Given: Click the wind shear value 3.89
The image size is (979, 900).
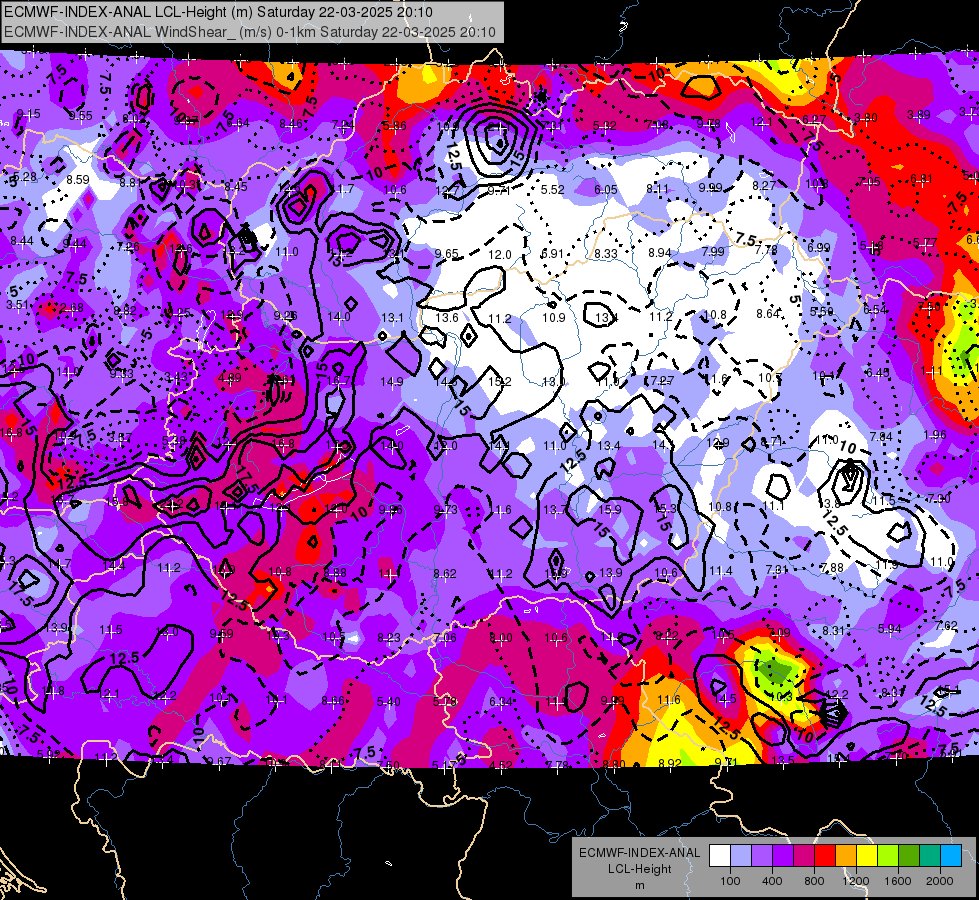Looking at the screenshot, I should coord(918,114).
